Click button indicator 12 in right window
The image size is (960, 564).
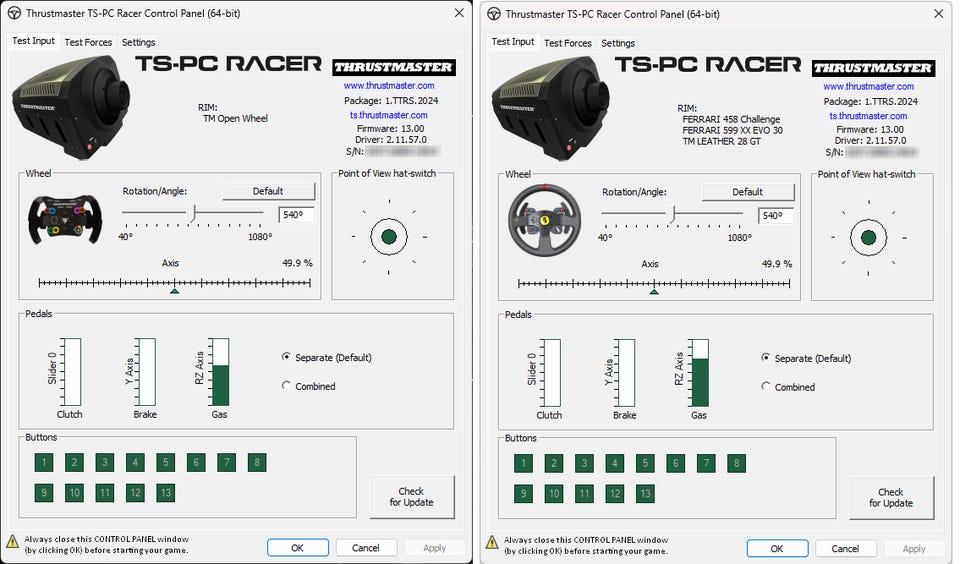click(x=615, y=494)
